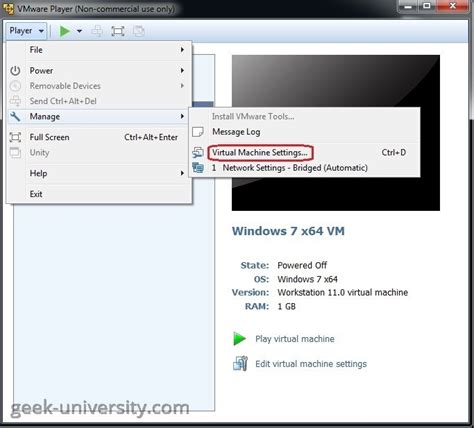
Task: Select the Unity menu entry
Action: tap(99, 152)
